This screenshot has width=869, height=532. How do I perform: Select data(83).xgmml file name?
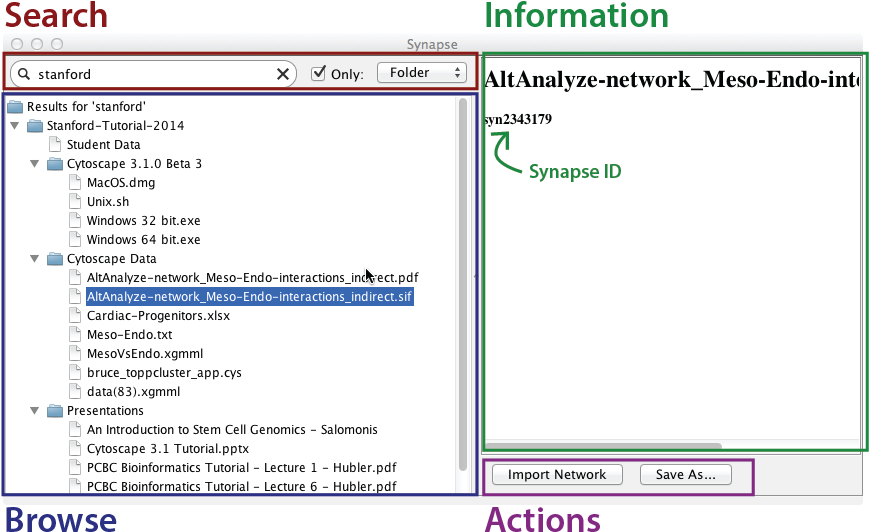133,392
